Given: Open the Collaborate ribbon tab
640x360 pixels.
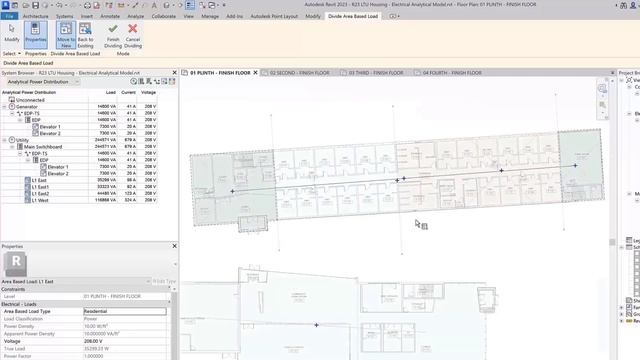Looking at the screenshot, I should click(164, 16).
